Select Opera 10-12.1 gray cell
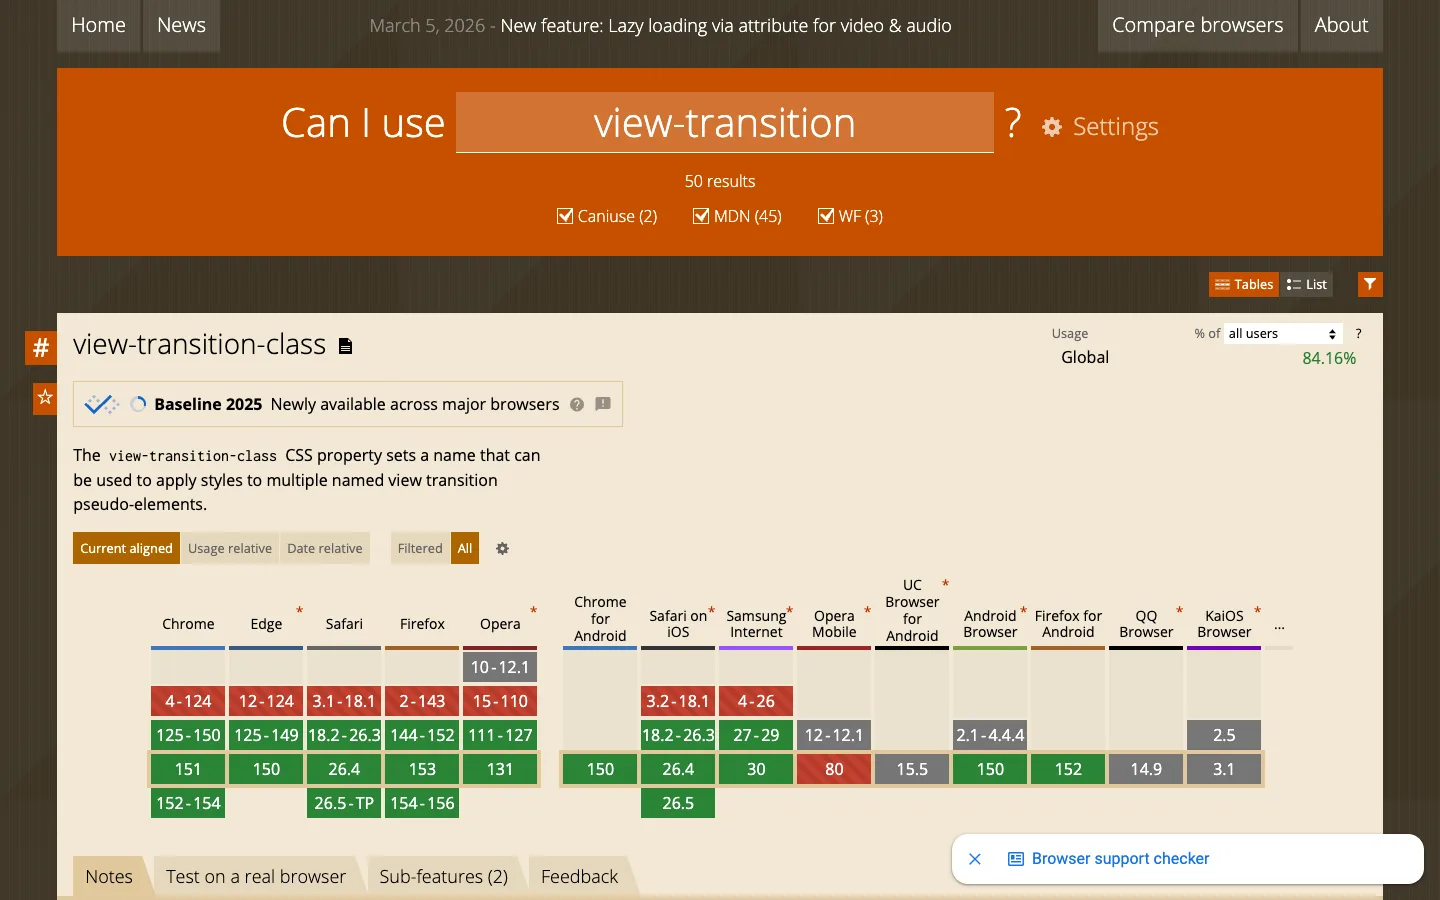 tap(500, 667)
